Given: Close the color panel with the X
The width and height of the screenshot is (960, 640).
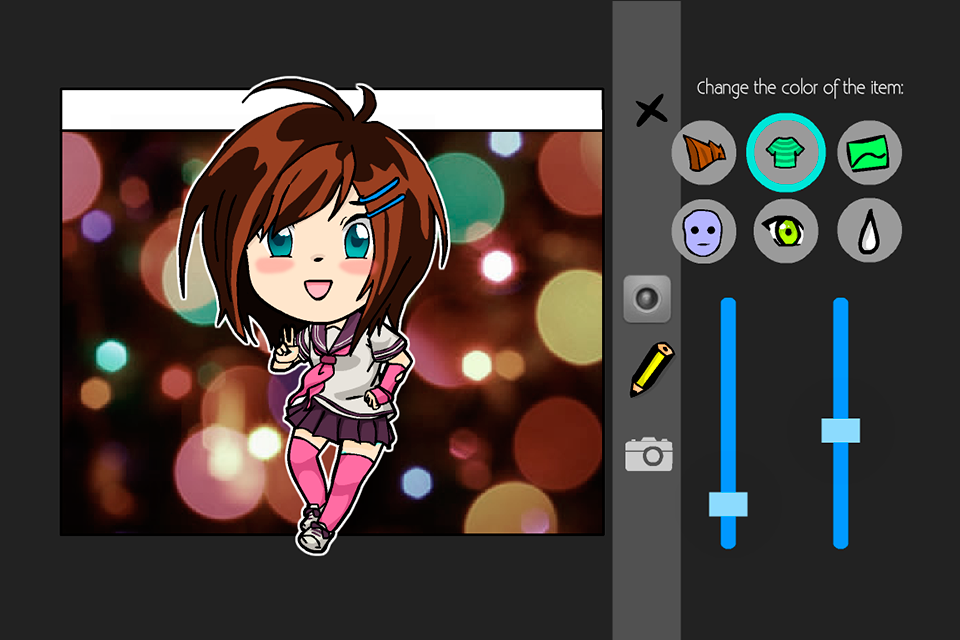Looking at the screenshot, I should click(650, 111).
